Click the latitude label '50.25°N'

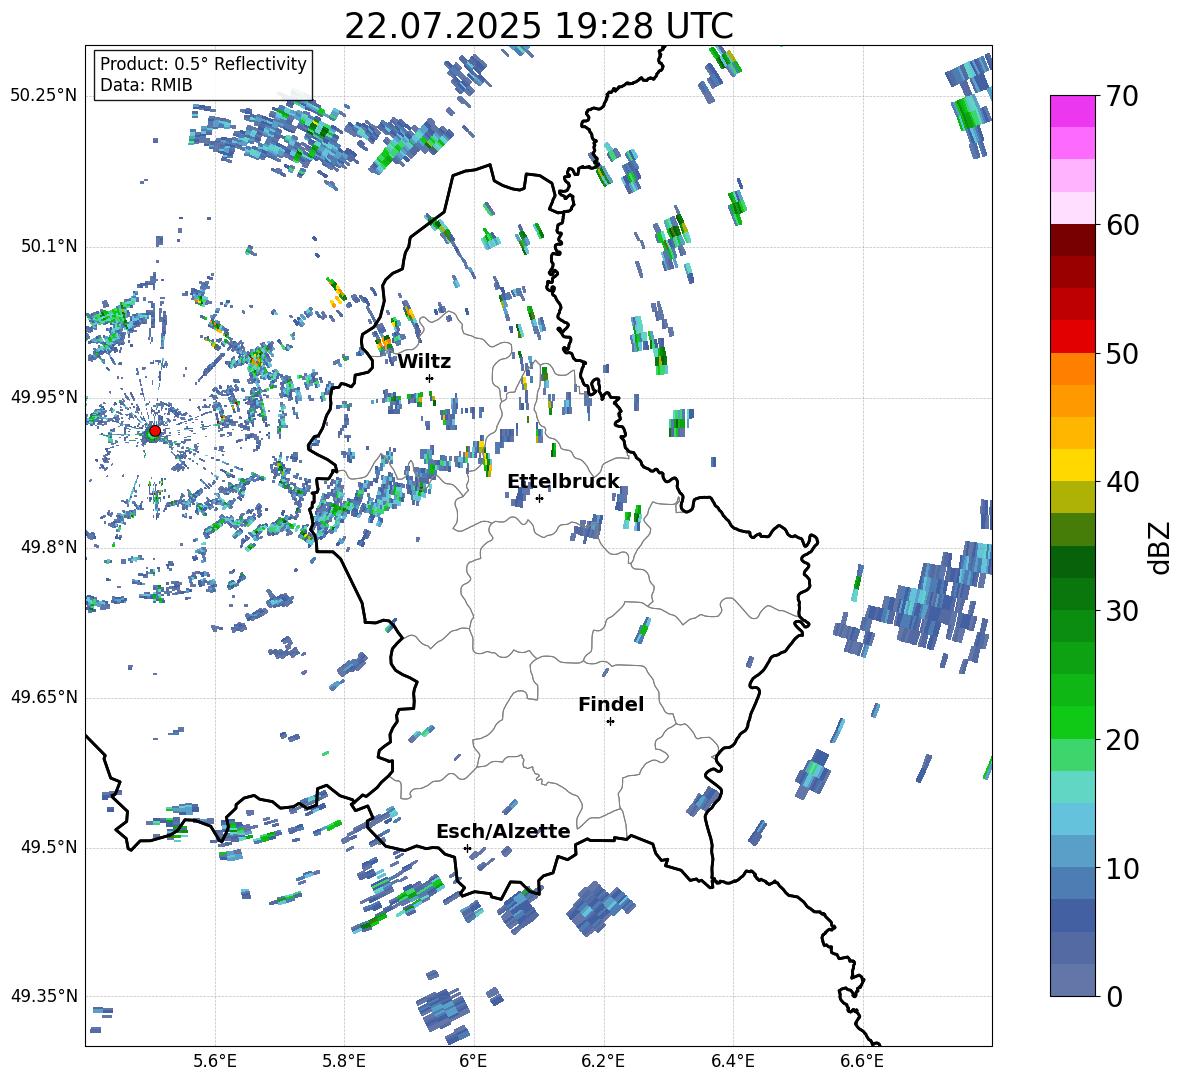click(44, 96)
